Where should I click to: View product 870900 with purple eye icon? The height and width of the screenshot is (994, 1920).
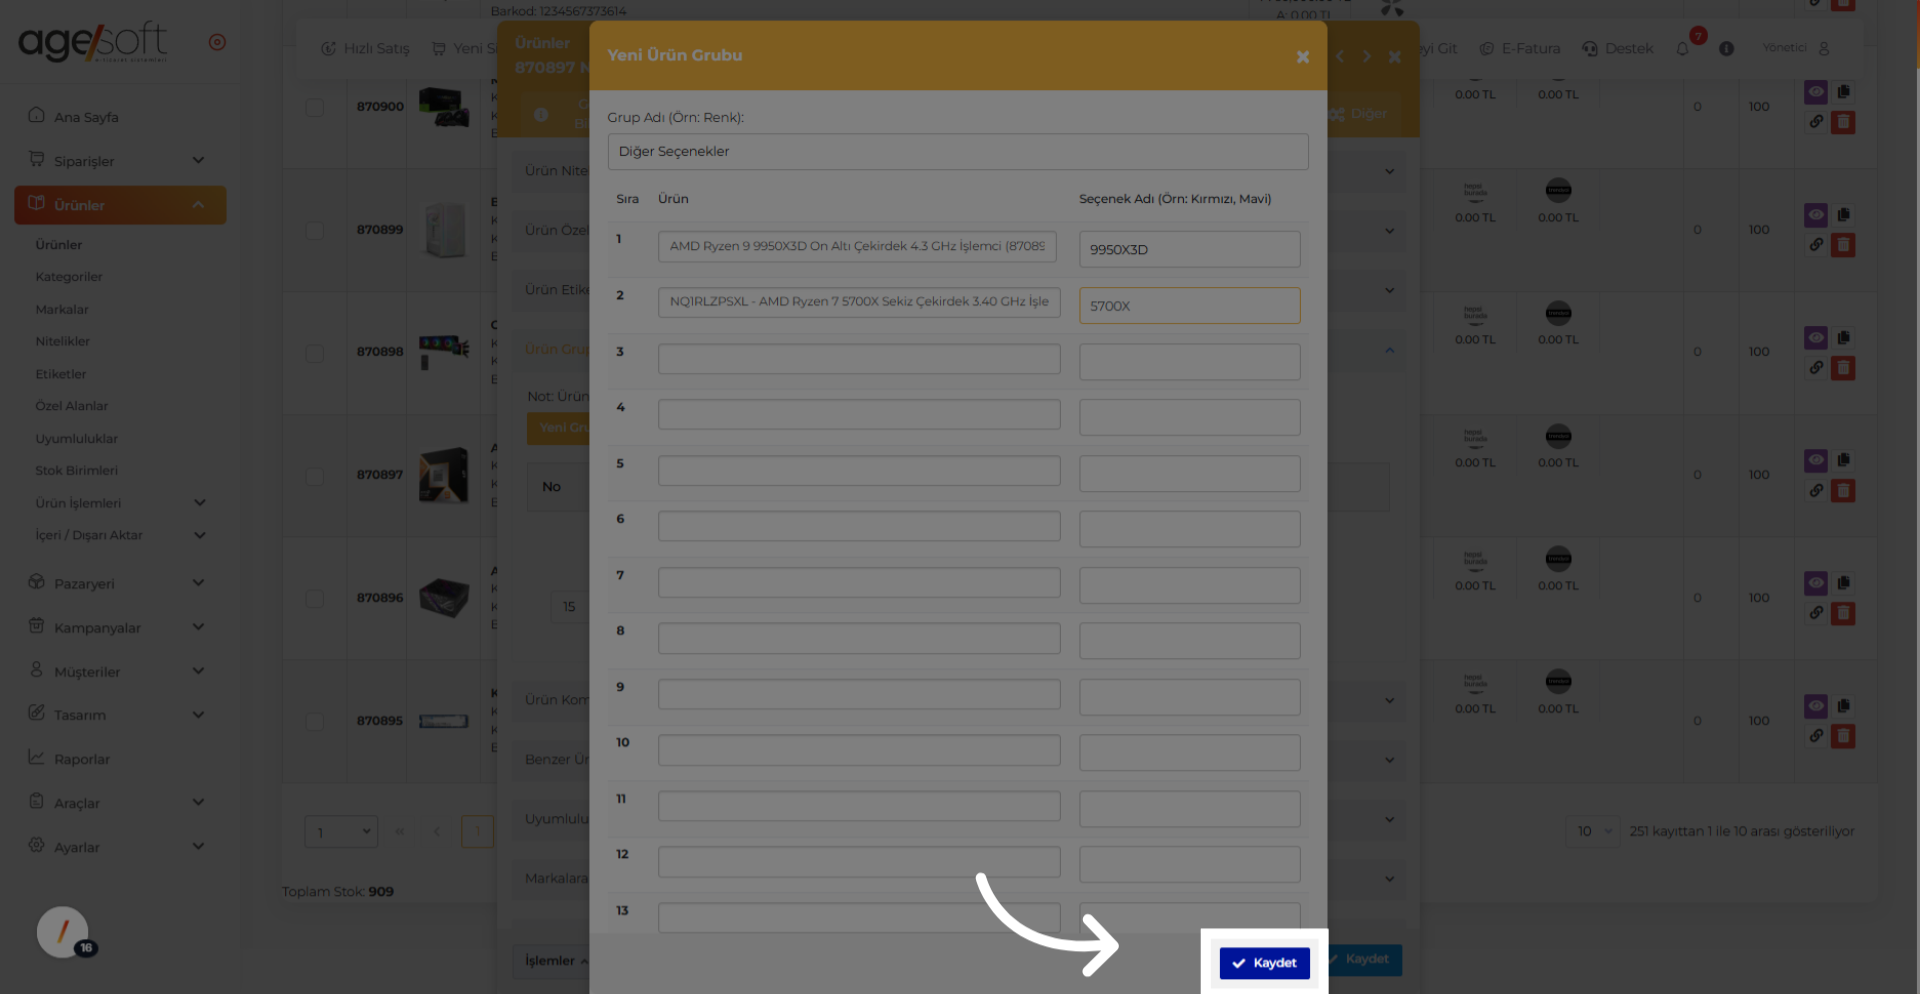click(1816, 92)
